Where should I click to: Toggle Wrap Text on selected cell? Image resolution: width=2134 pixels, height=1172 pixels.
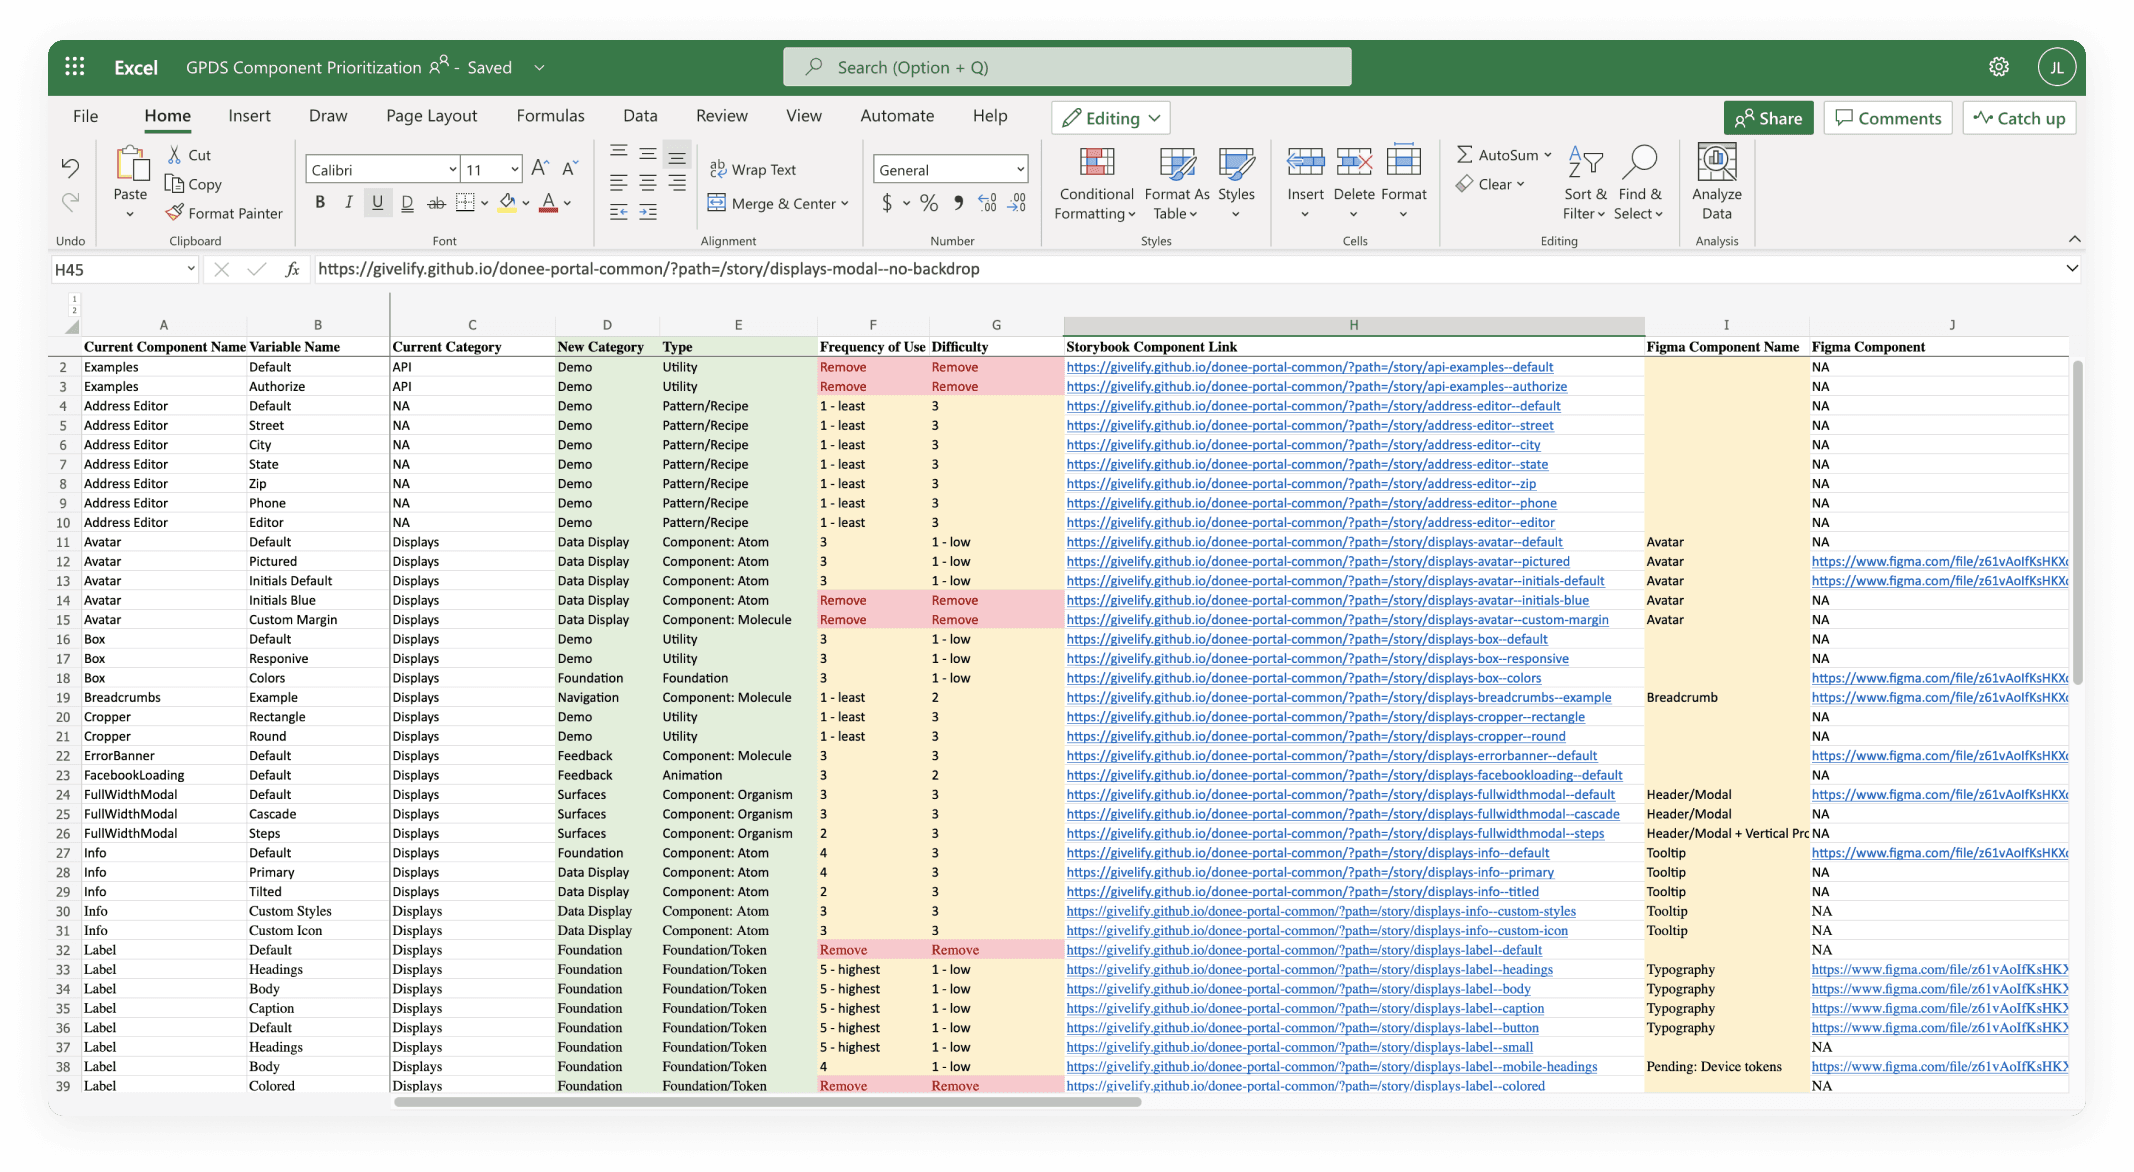[752, 169]
